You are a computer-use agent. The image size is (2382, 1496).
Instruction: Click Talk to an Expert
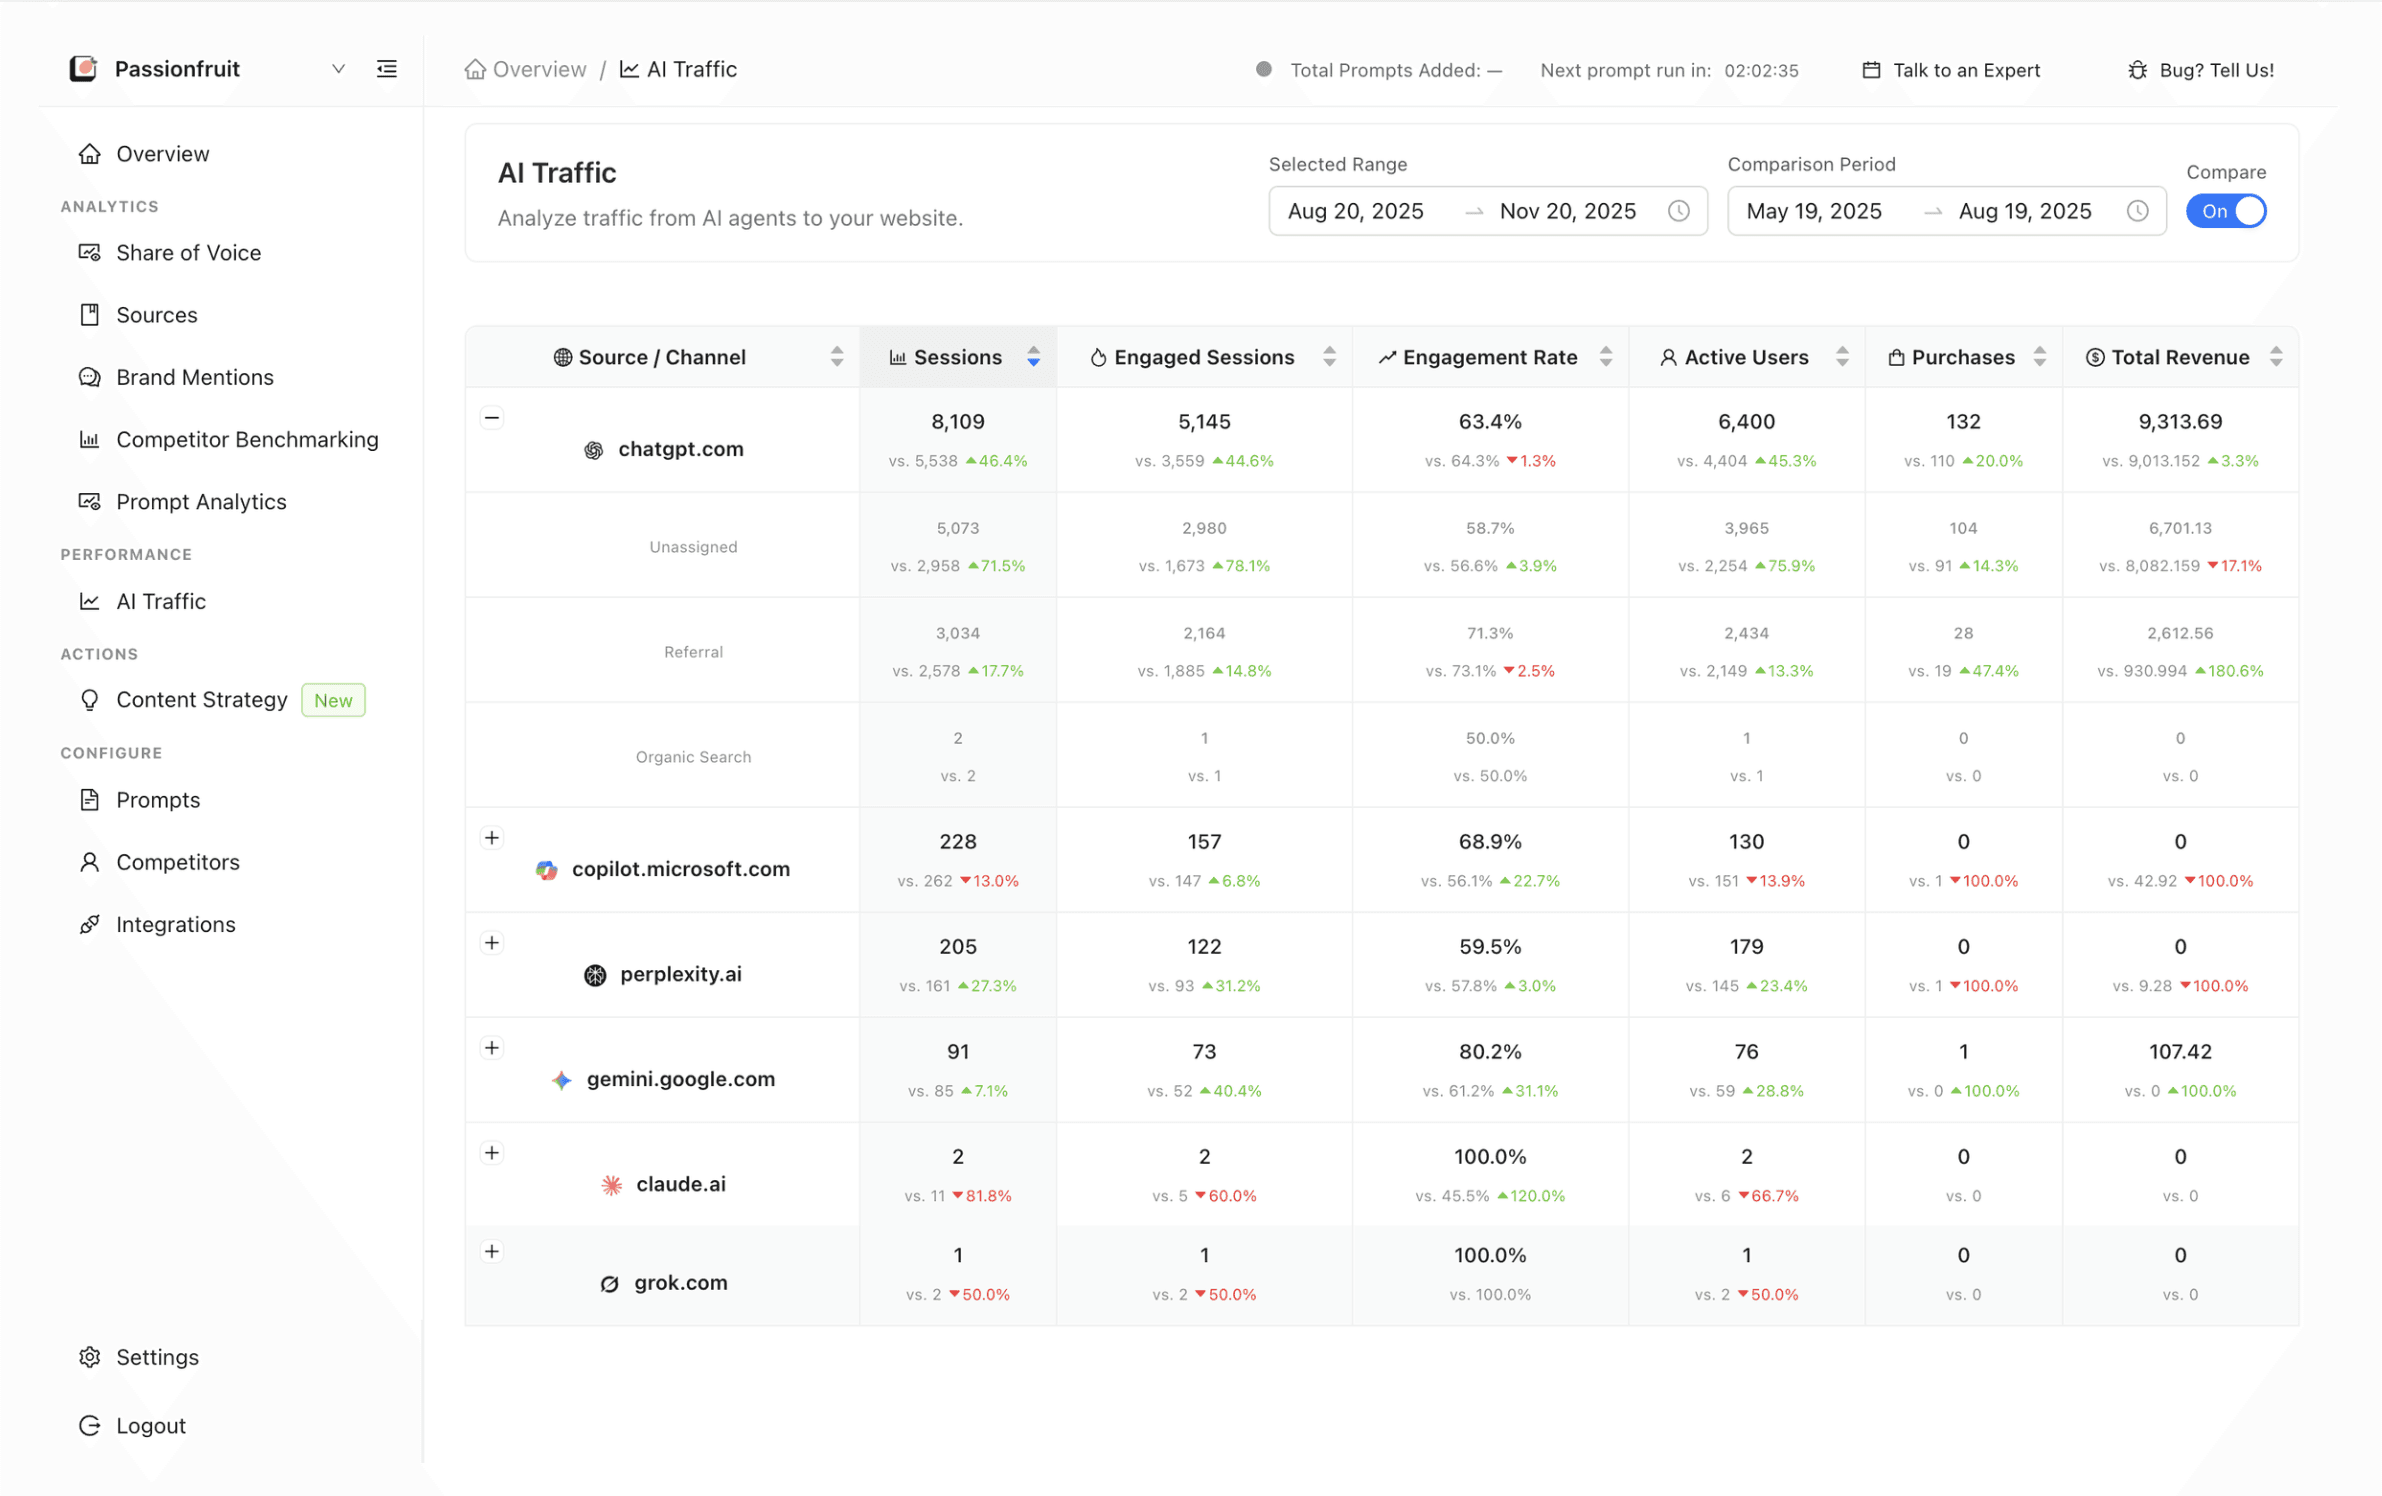(1966, 70)
